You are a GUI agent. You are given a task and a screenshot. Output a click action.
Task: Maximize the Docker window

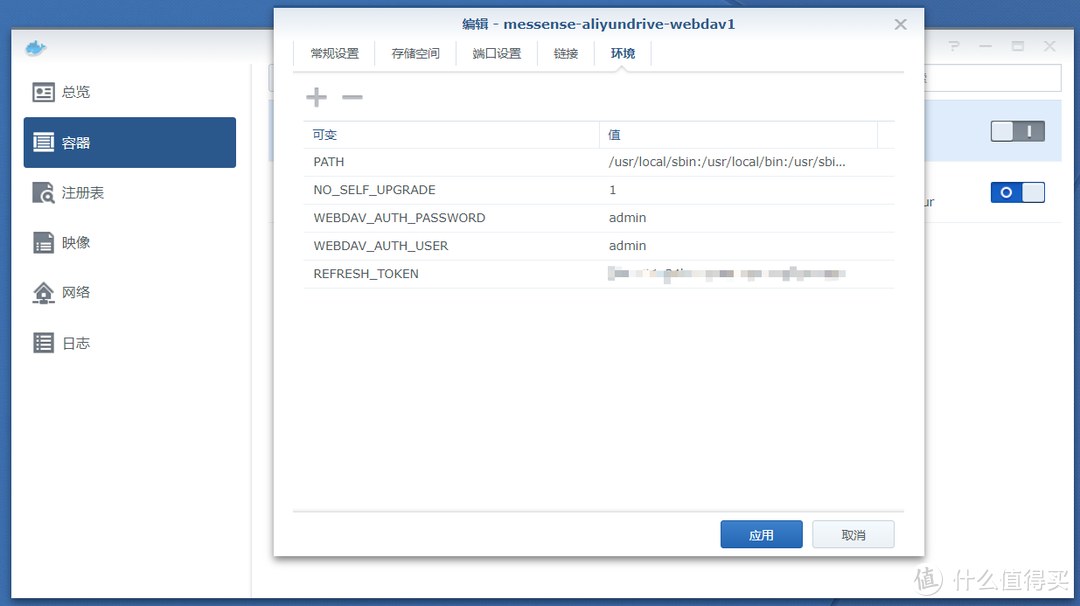coord(1017,46)
